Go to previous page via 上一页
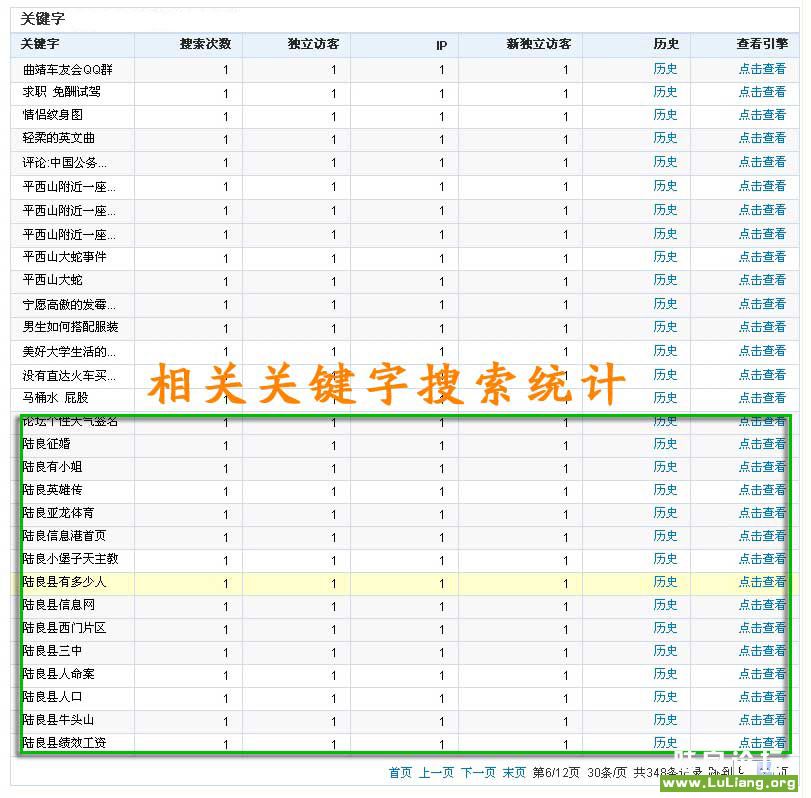 pyautogui.click(x=436, y=773)
